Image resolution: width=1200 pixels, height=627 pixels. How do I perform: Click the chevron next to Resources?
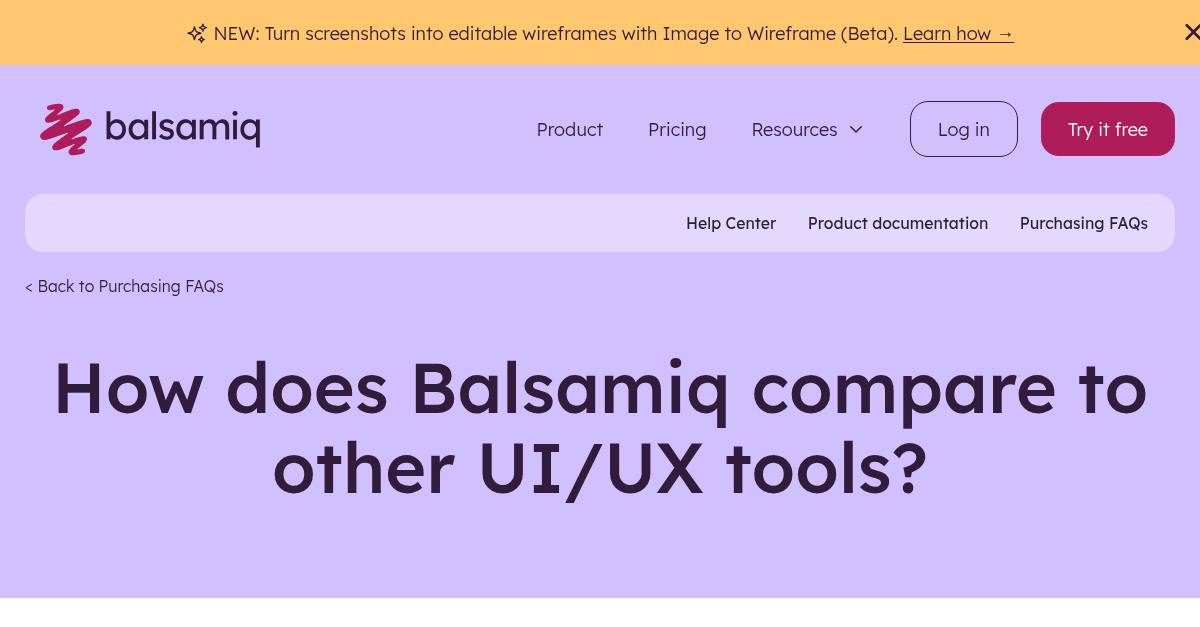point(856,130)
